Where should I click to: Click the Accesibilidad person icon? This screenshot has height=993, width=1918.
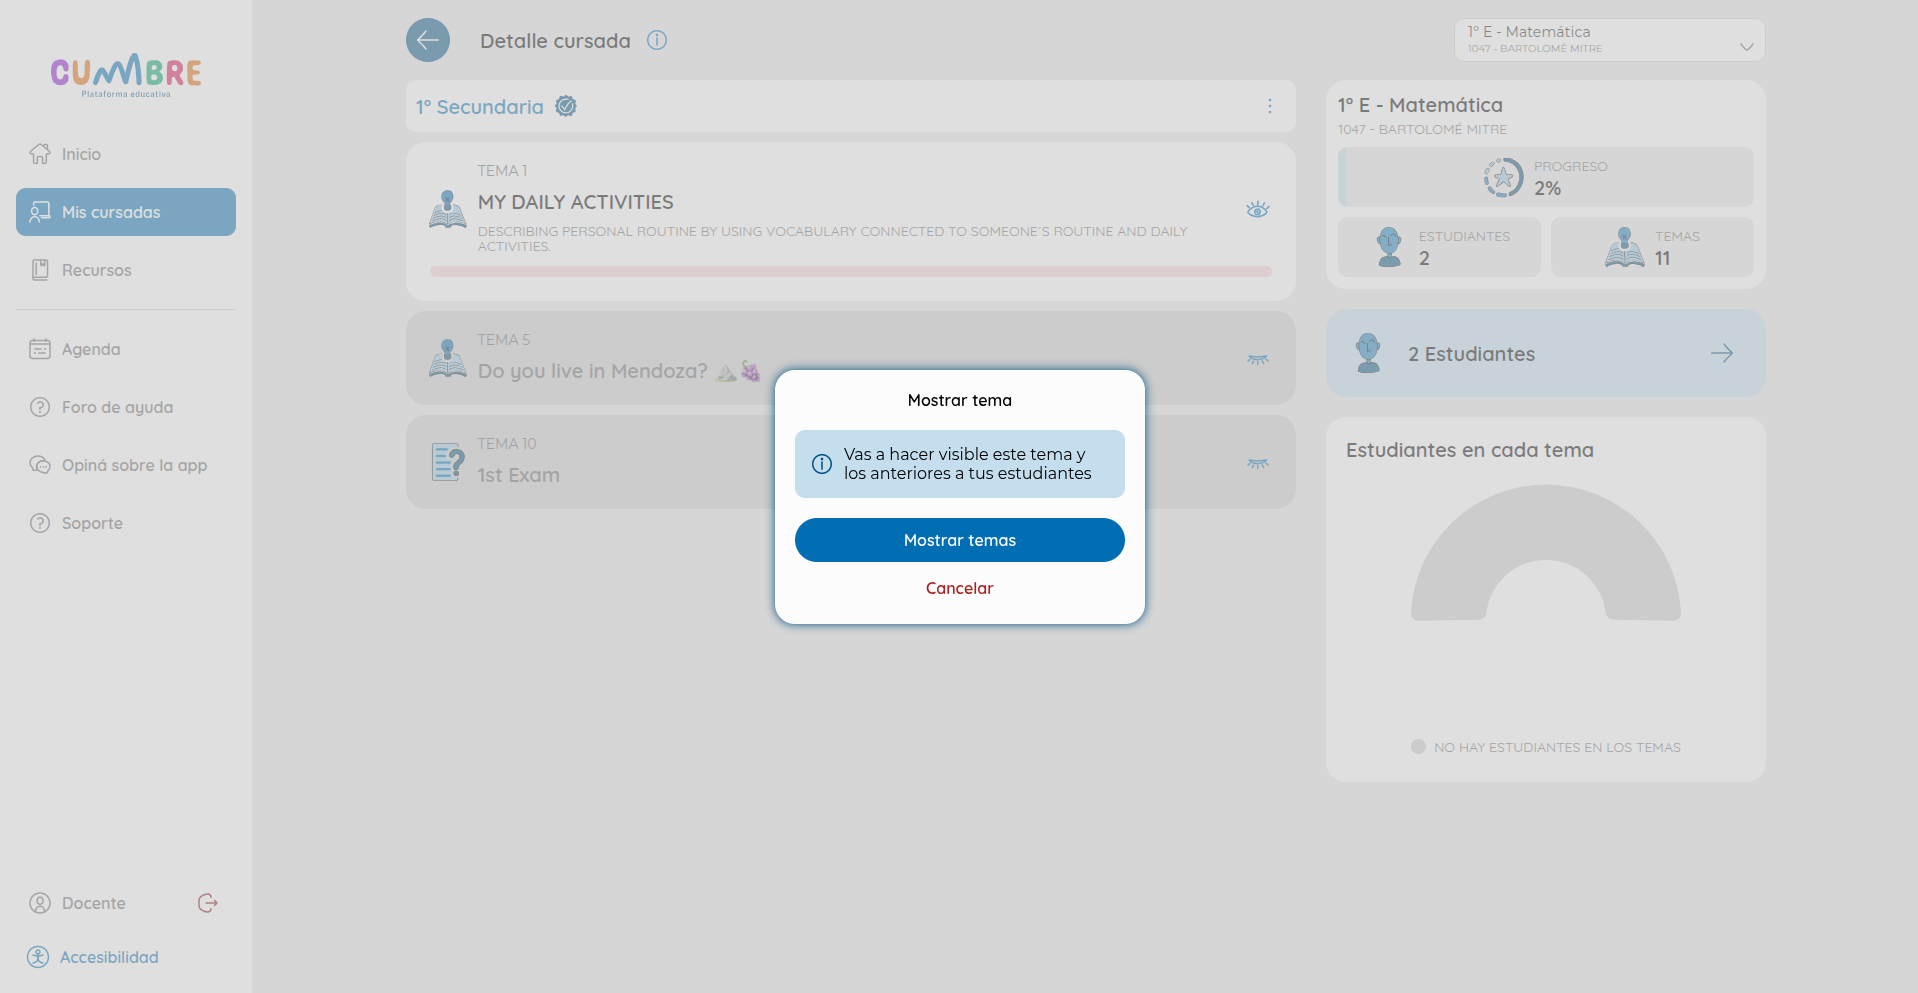pyautogui.click(x=38, y=957)
